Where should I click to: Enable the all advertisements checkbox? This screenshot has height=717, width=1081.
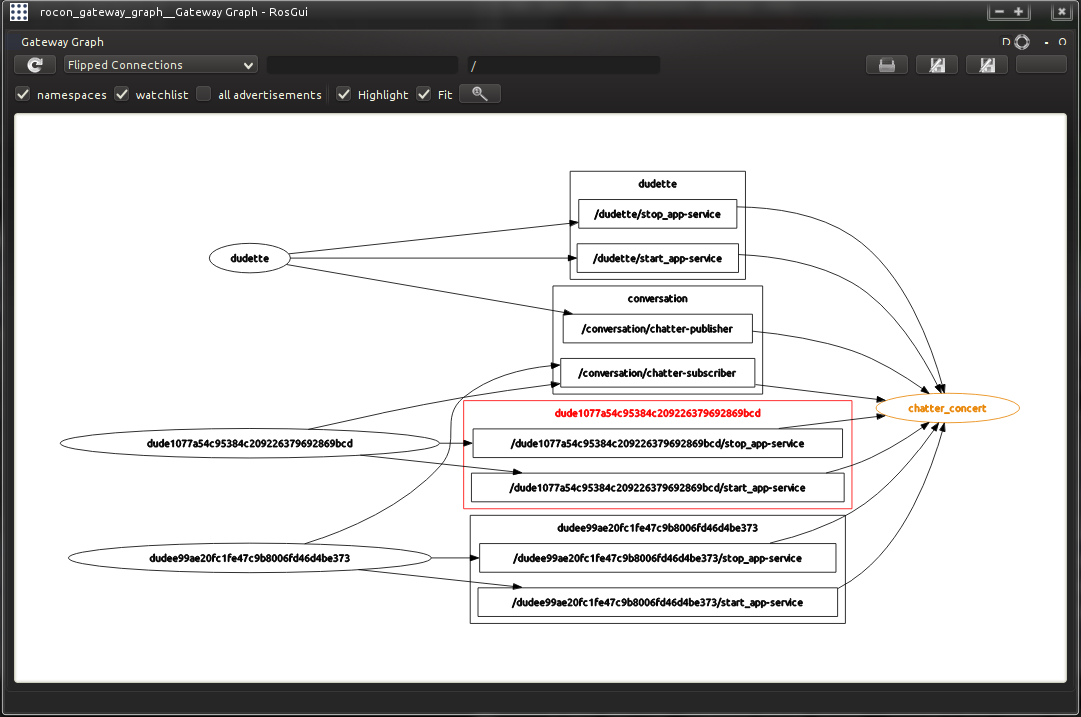[x=204, y=94]
